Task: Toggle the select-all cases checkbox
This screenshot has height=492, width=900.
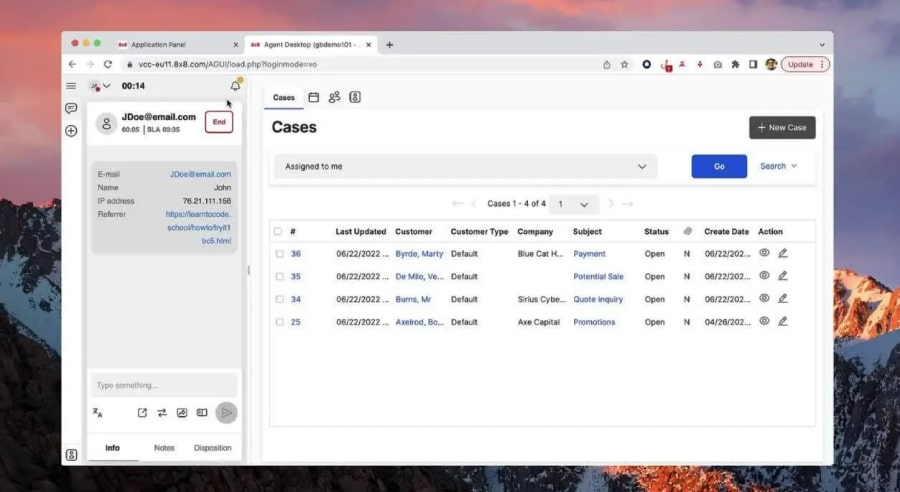Action: (278, 231)
